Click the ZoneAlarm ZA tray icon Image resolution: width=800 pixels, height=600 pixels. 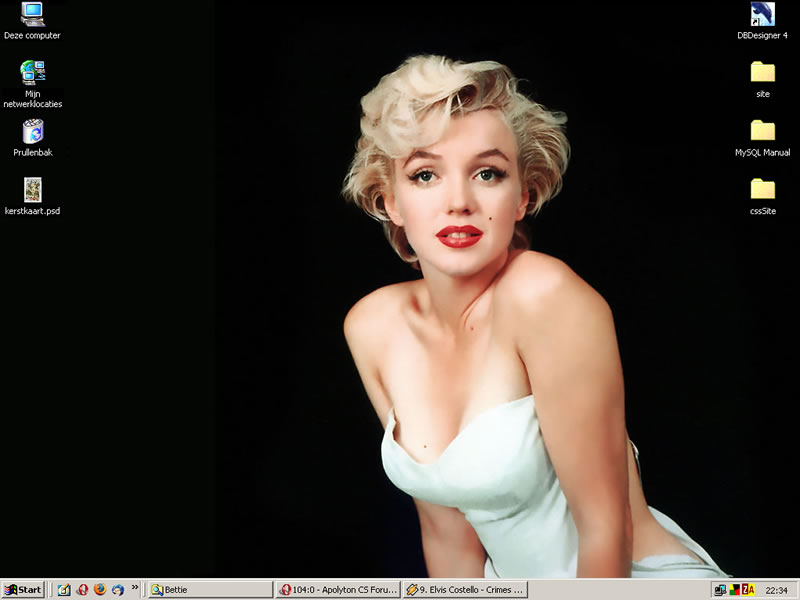pyautogui.click(x=747, y=590)
